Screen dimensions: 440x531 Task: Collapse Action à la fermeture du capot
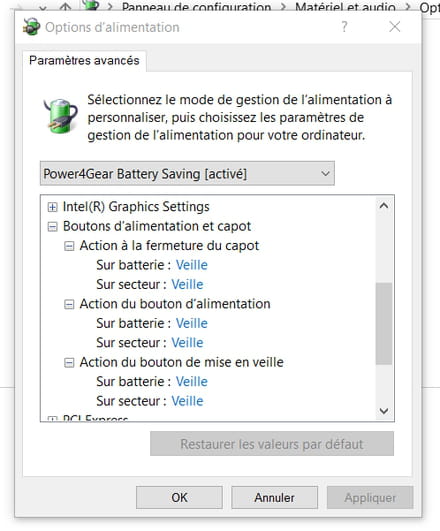(x=69, y=246)
